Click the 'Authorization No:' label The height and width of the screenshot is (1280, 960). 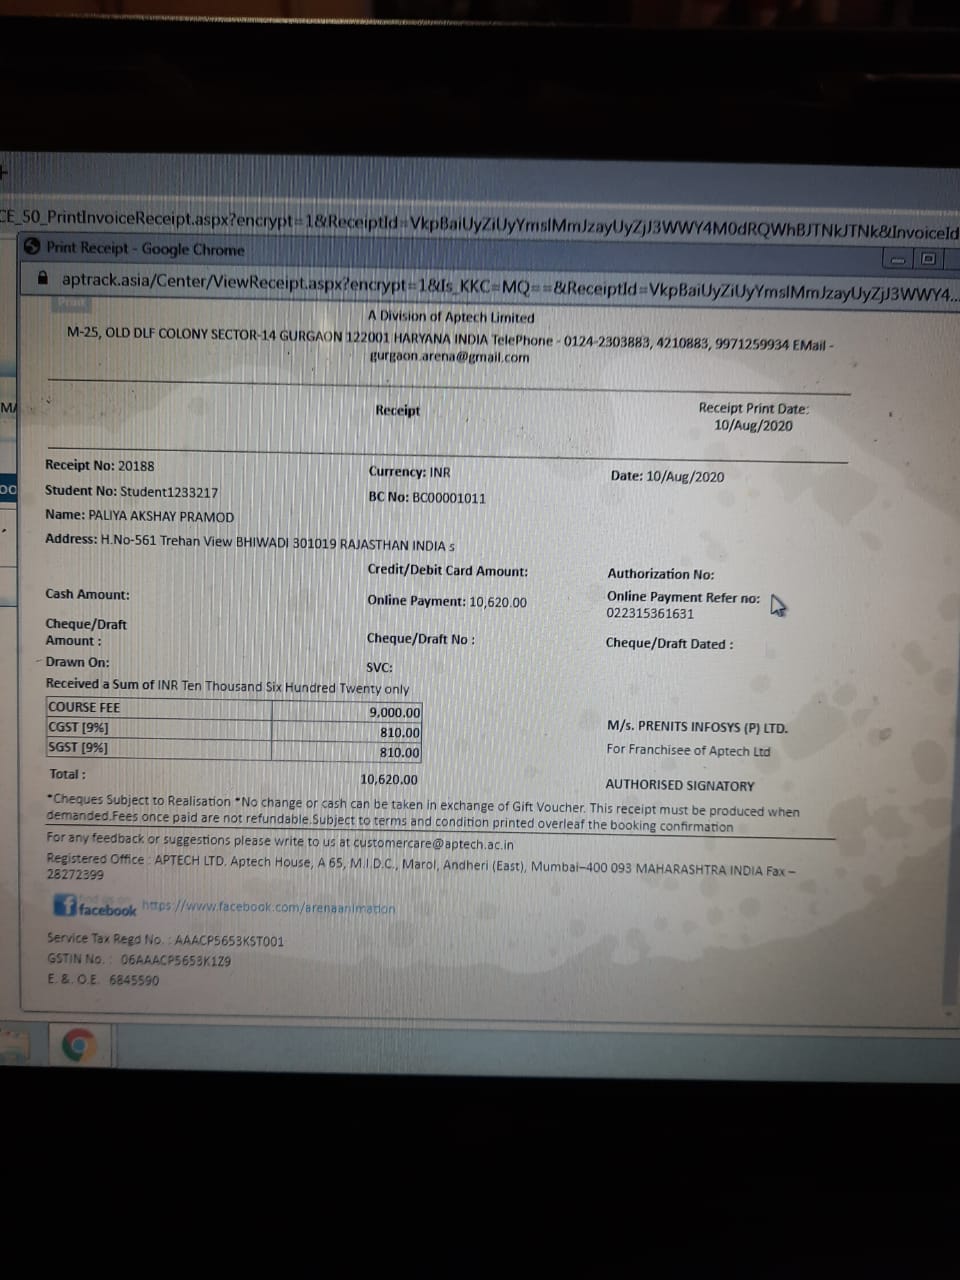pyautogui.click(x=661, y=574)
